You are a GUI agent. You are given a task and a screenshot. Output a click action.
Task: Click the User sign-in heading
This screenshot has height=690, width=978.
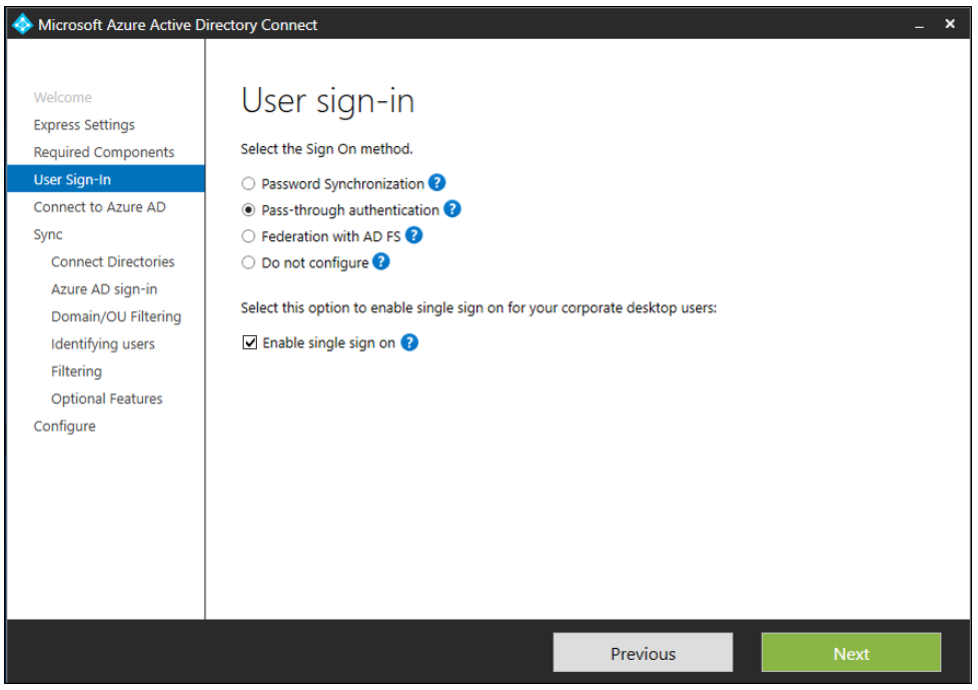pos(328,101)
